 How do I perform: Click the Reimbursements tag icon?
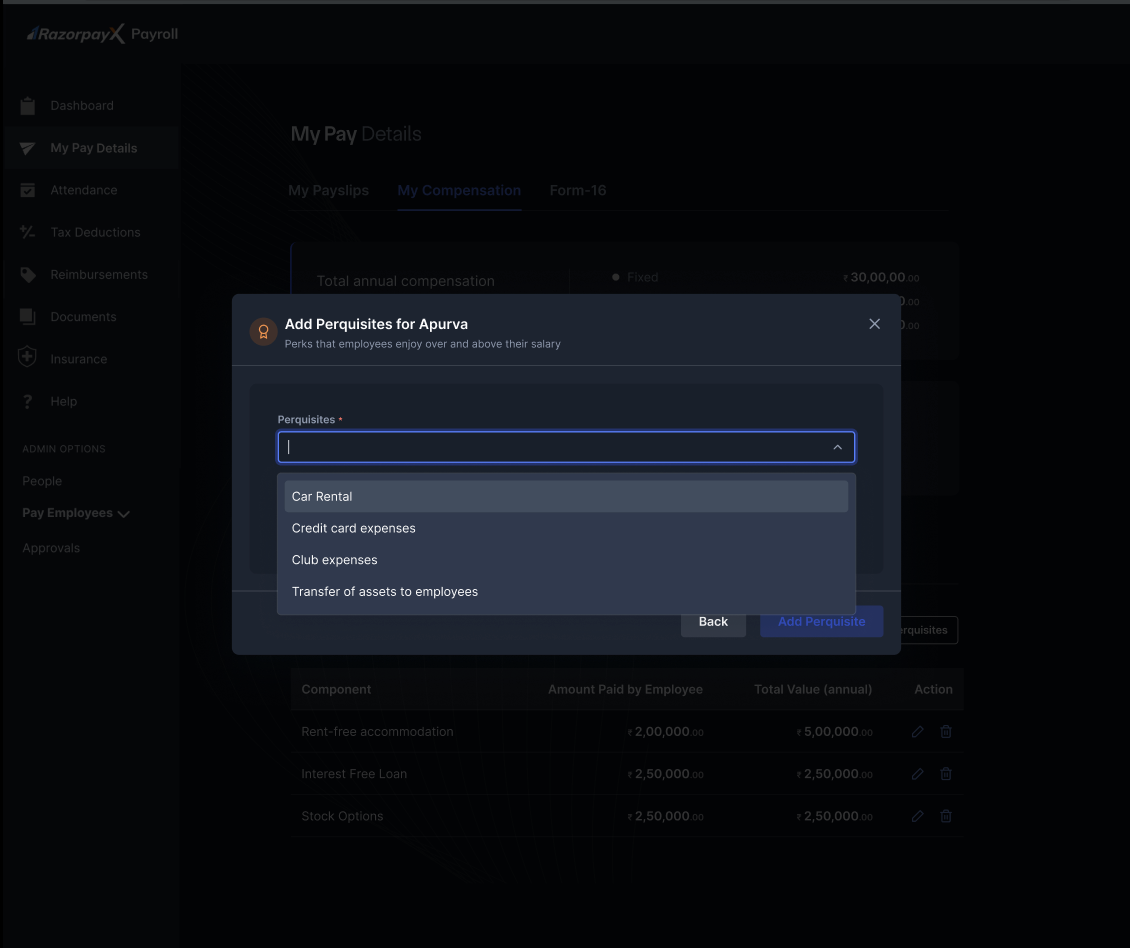(x=27, y=275)
